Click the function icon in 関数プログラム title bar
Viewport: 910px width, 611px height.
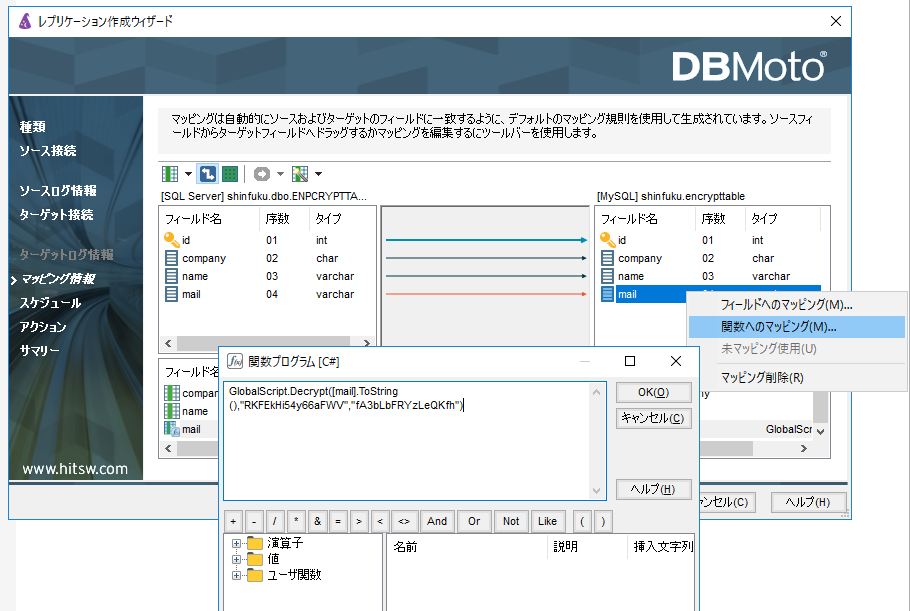coord(235,361)
